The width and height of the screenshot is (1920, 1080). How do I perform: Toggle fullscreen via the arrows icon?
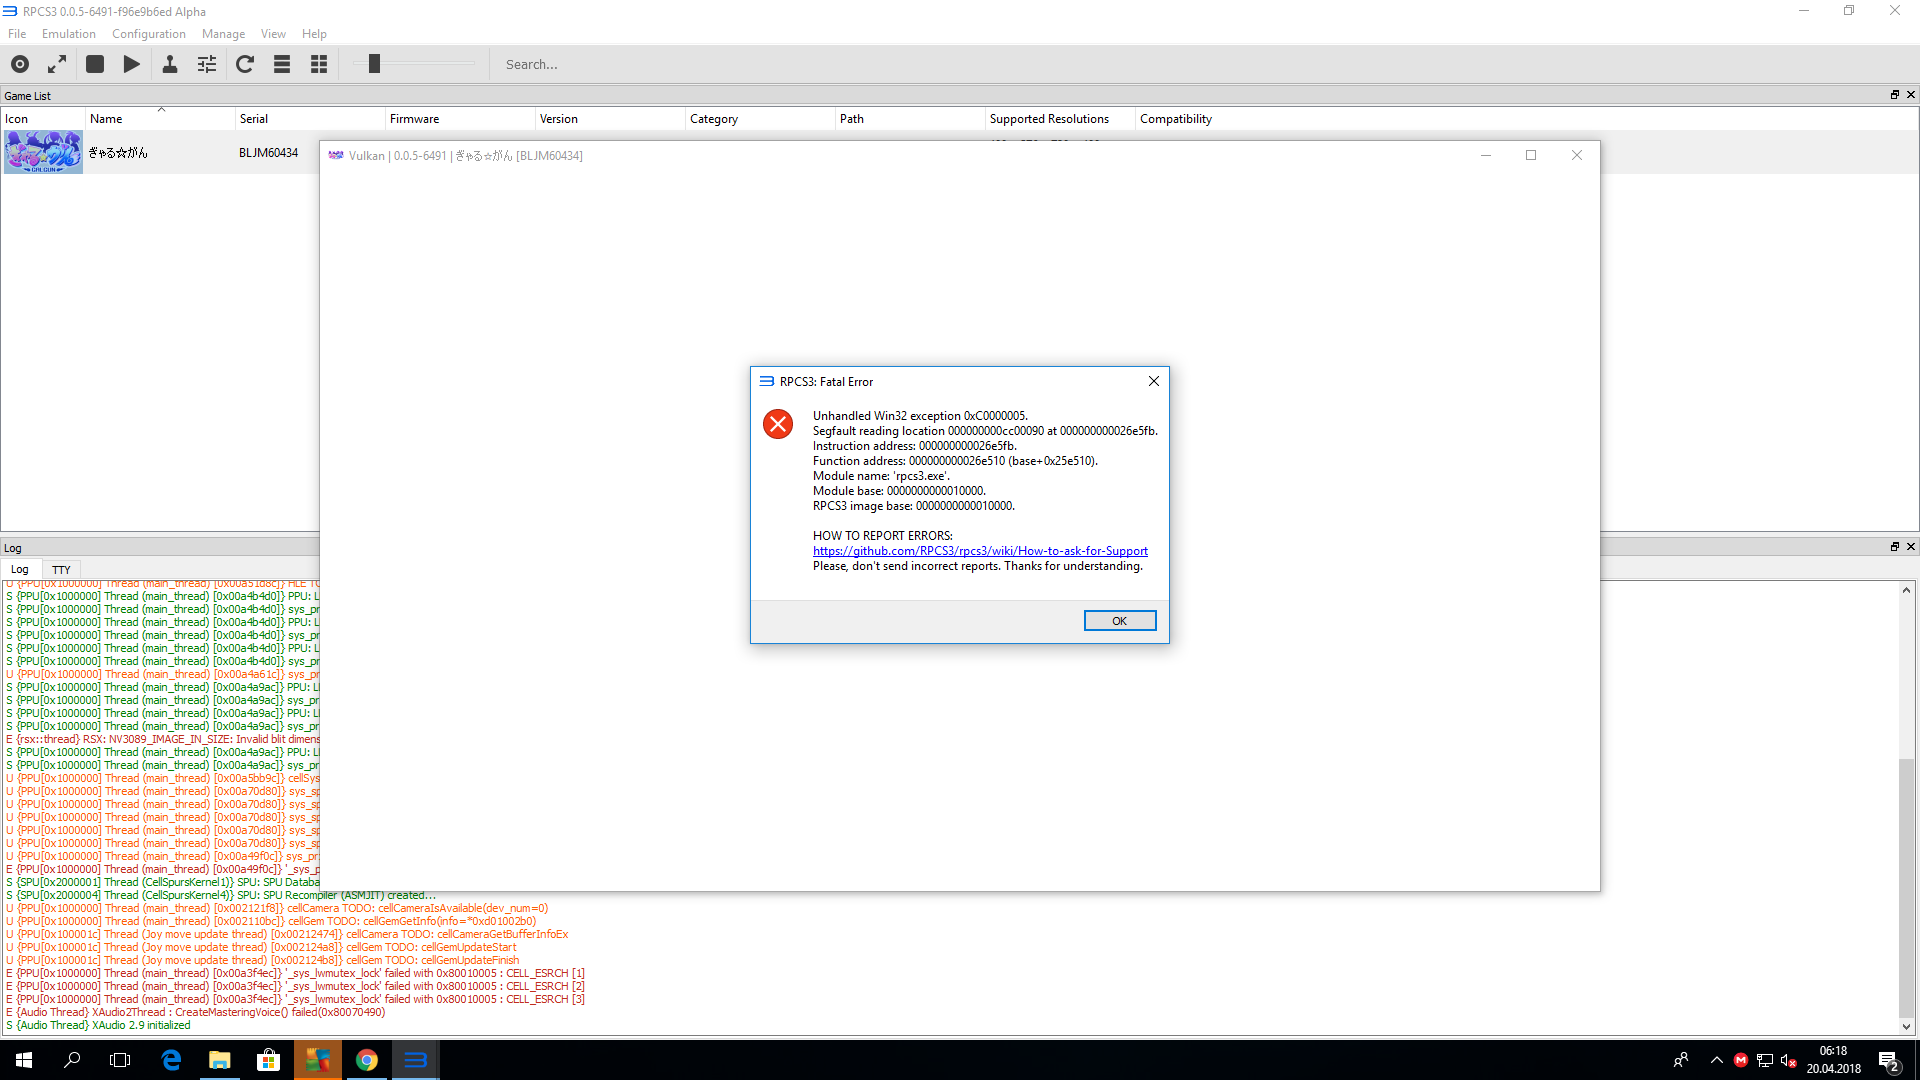coord(57,64)
